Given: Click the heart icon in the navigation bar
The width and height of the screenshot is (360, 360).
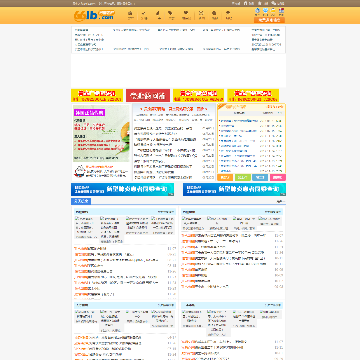Looking at the screenshot, I should click(x=186, y=15).
